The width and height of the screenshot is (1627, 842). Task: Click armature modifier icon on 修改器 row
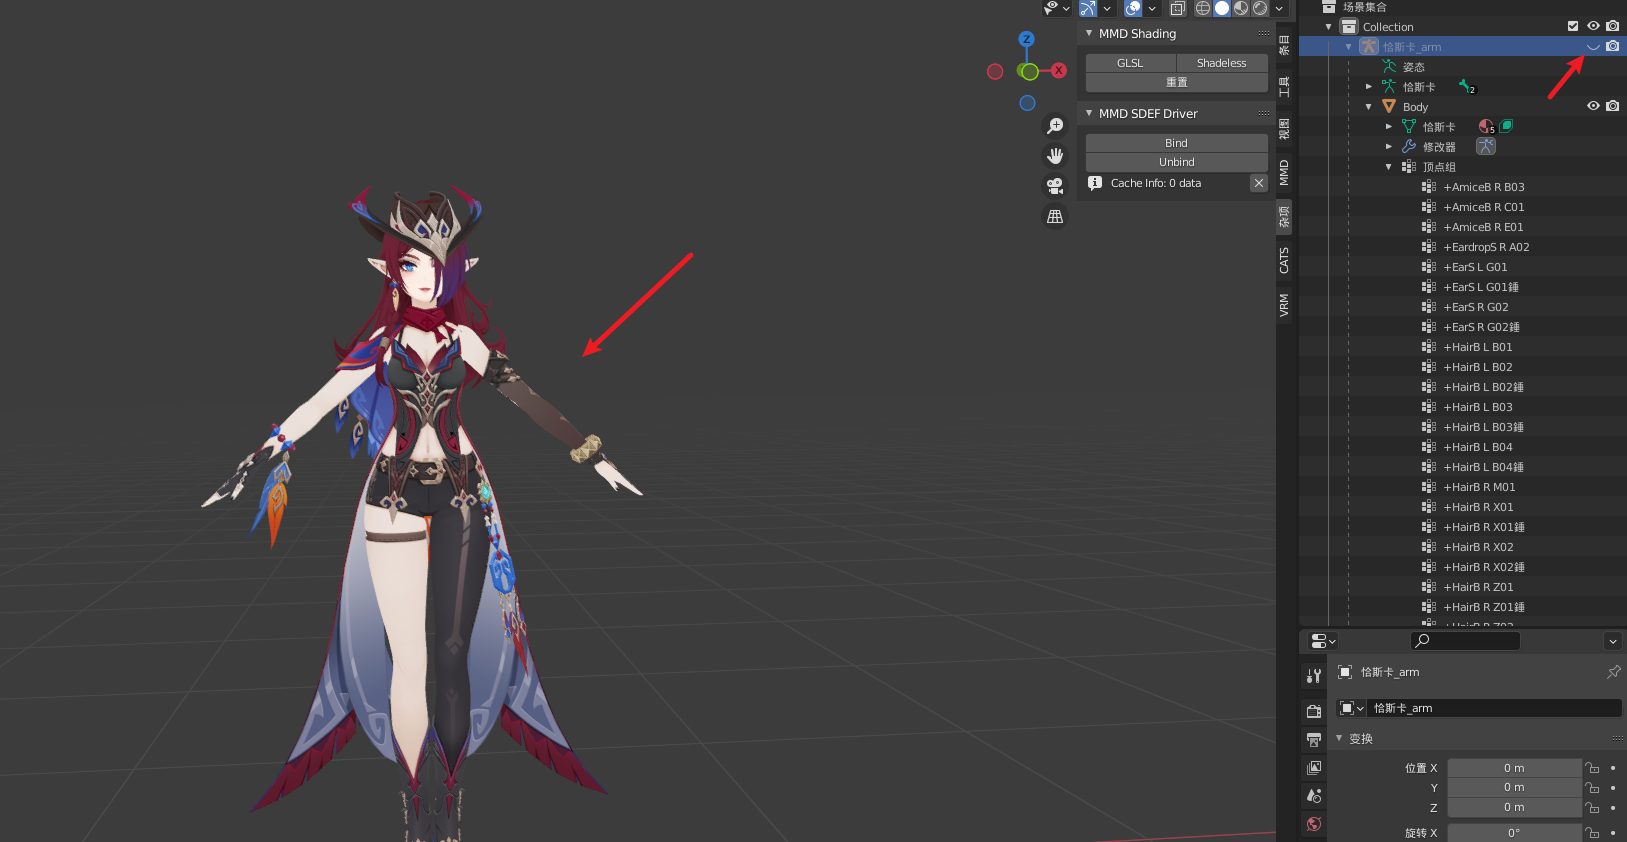tap(1486, 146)
